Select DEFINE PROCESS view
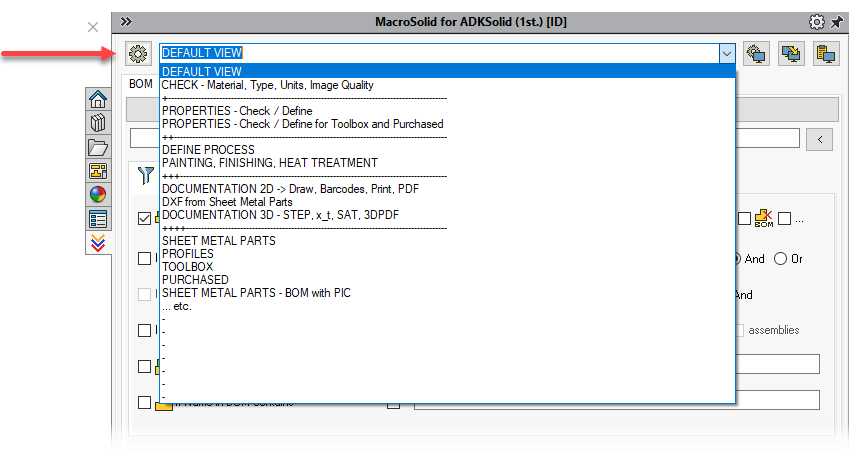This screenshot has width=858, height=453. pos(447,150)
